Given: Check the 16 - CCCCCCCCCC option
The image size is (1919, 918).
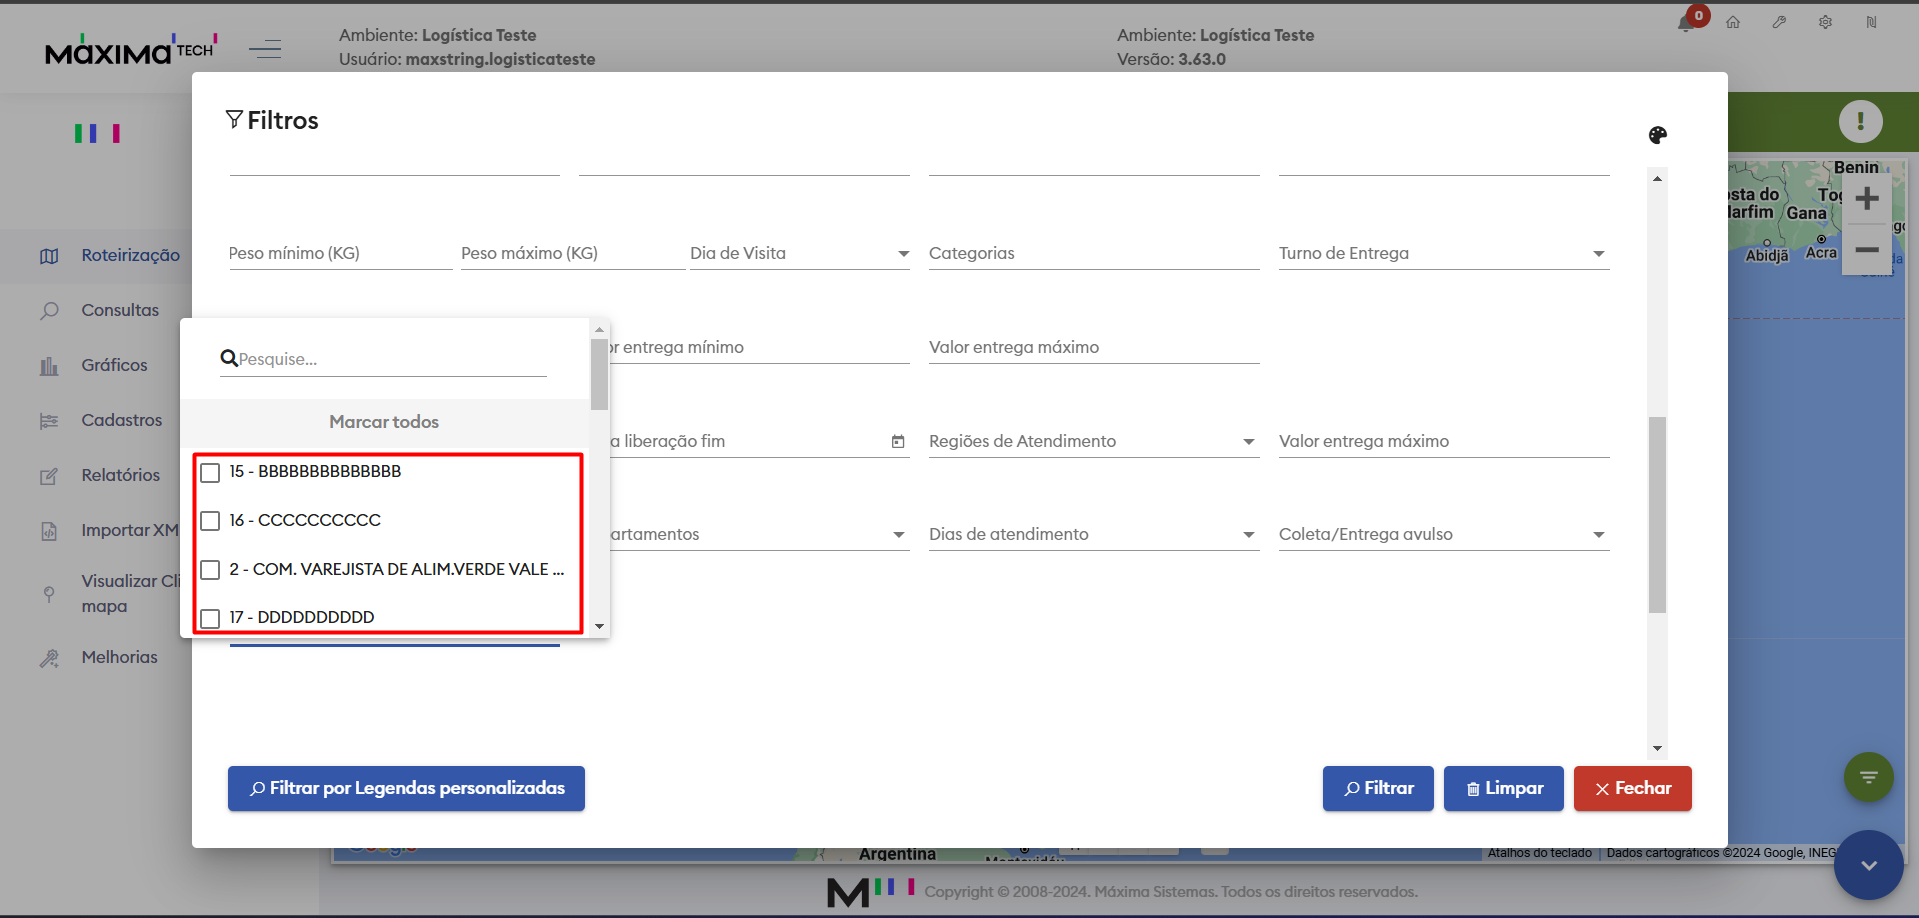Looking at the screenshot, I should [x=210, y=521].
